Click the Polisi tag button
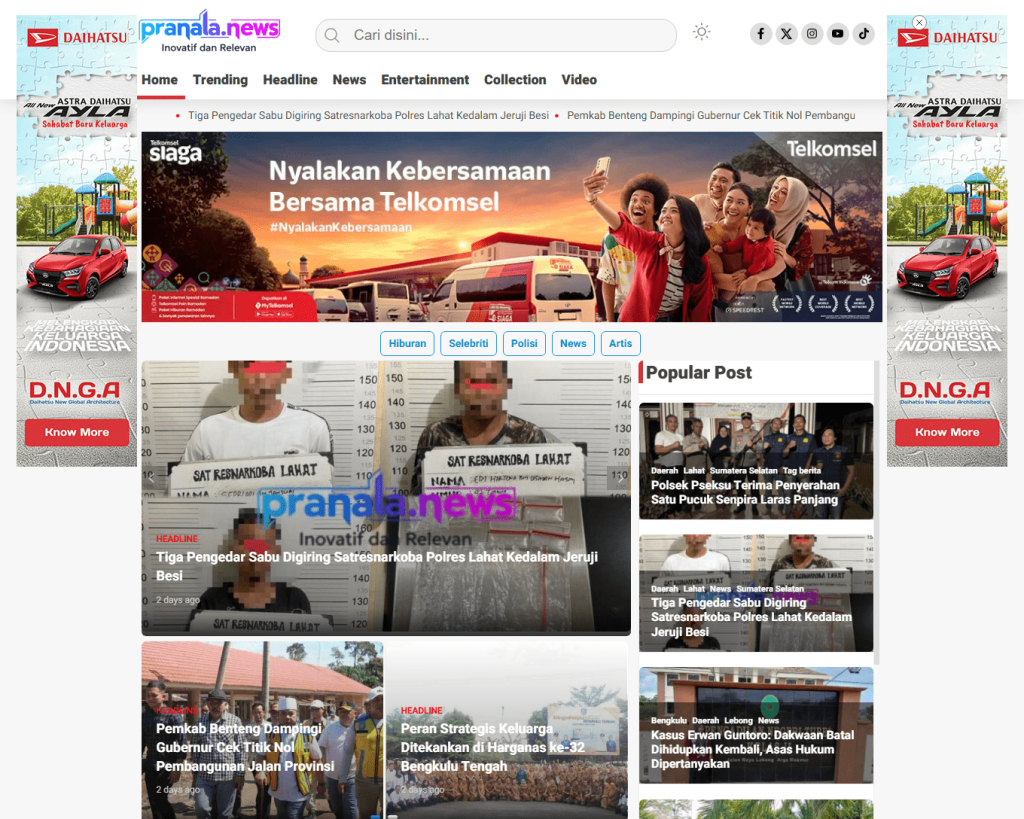The image size is (1024, 819). [x=524, y=344]
